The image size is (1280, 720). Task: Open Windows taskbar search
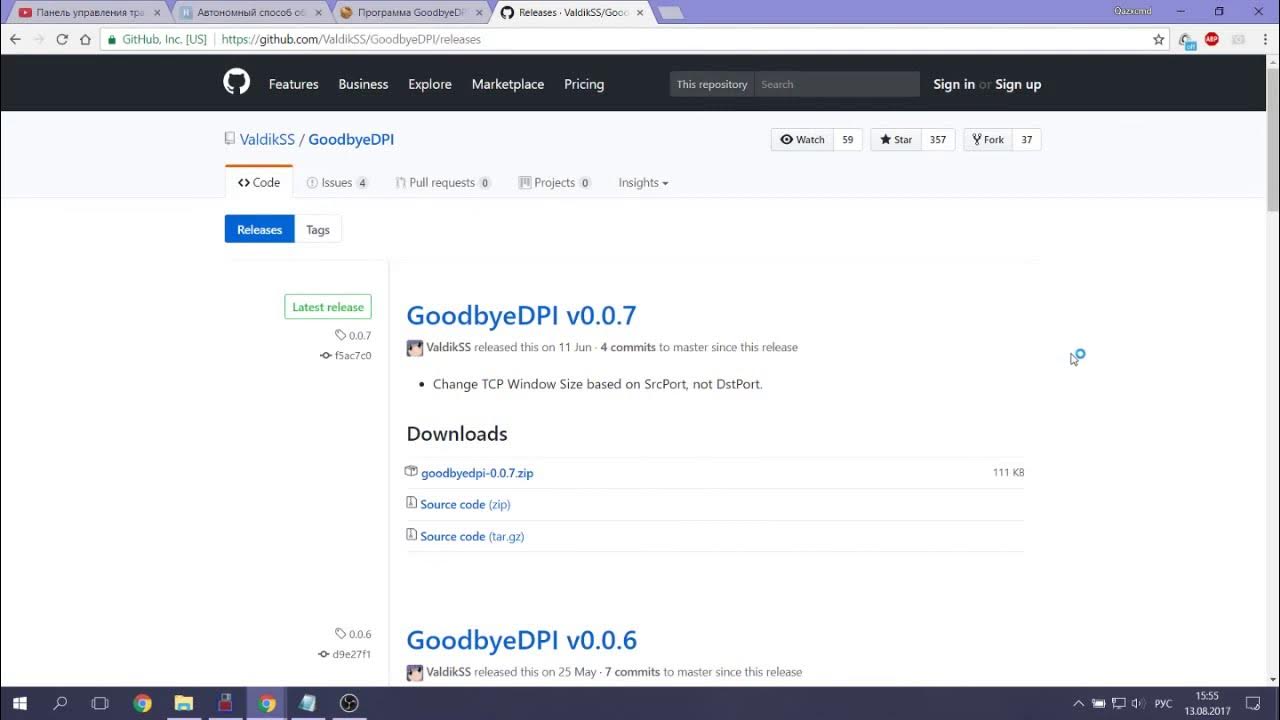[x=60, y=703]
